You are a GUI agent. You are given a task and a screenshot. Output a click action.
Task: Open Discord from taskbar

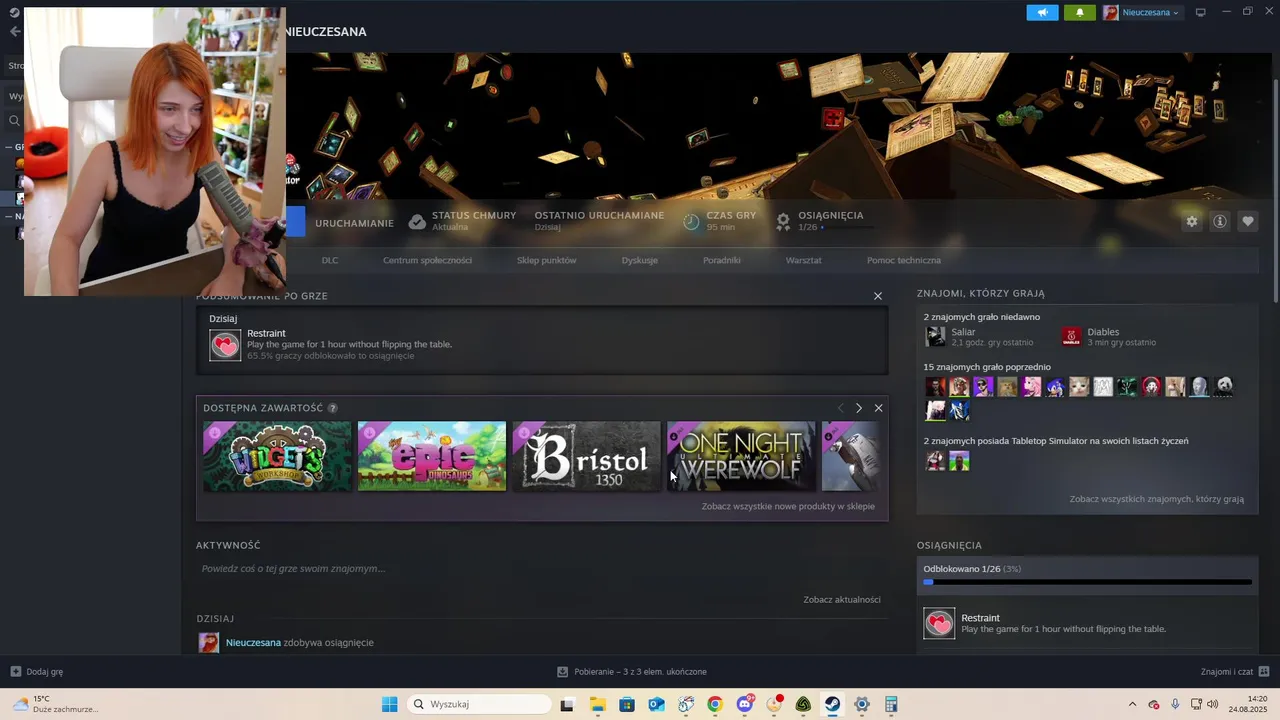[744, 704]
